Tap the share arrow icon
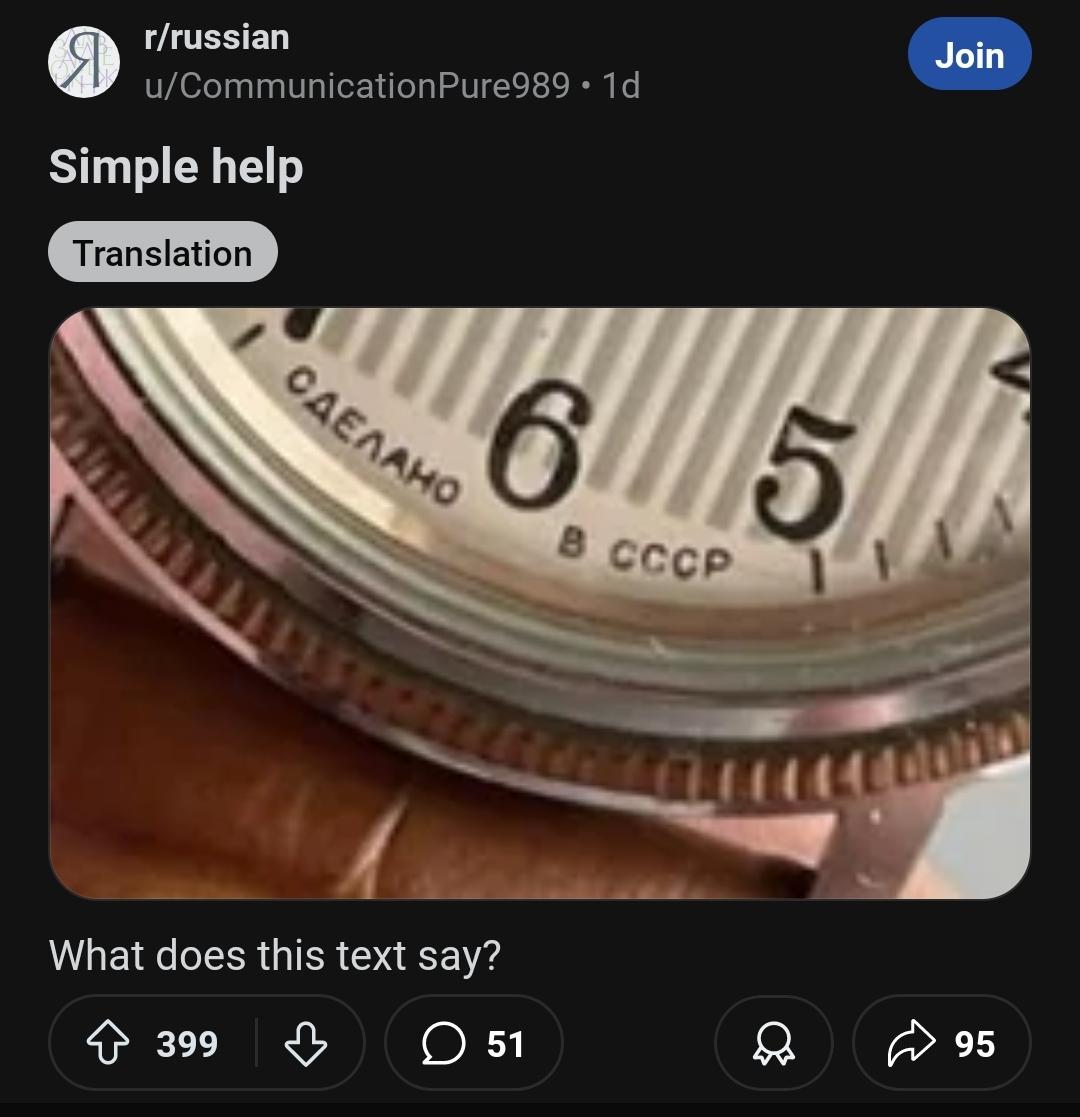 (911, 1043)
